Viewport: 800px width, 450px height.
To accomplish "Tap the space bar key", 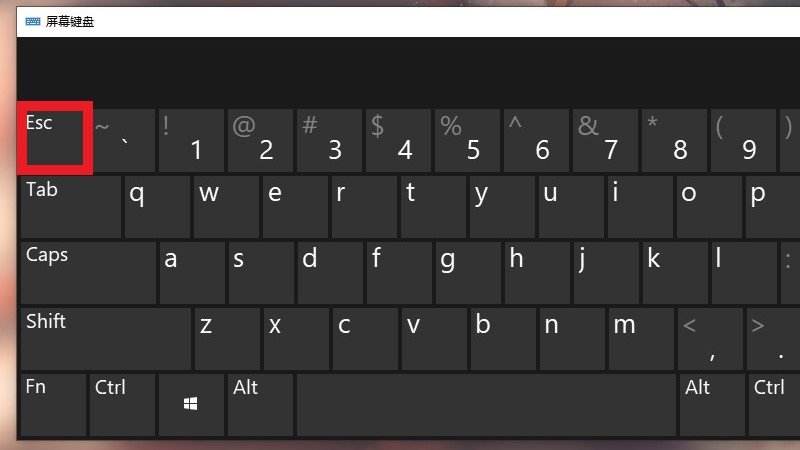I will (x=486, y=405).
